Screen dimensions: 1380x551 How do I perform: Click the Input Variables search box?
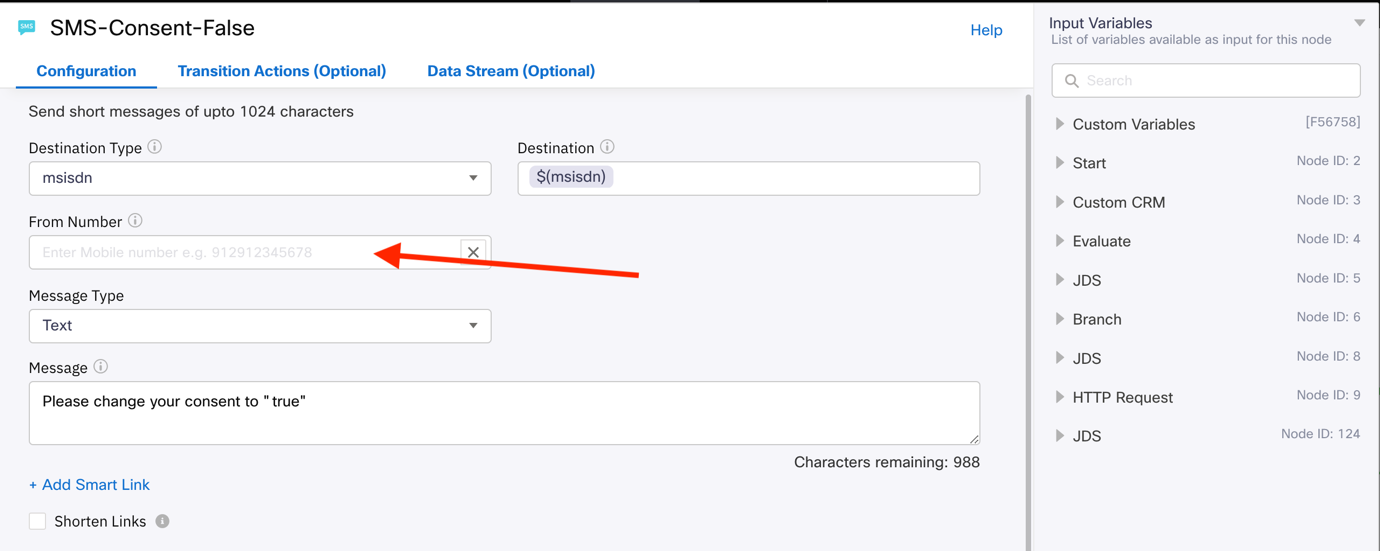click(1215, 81)
